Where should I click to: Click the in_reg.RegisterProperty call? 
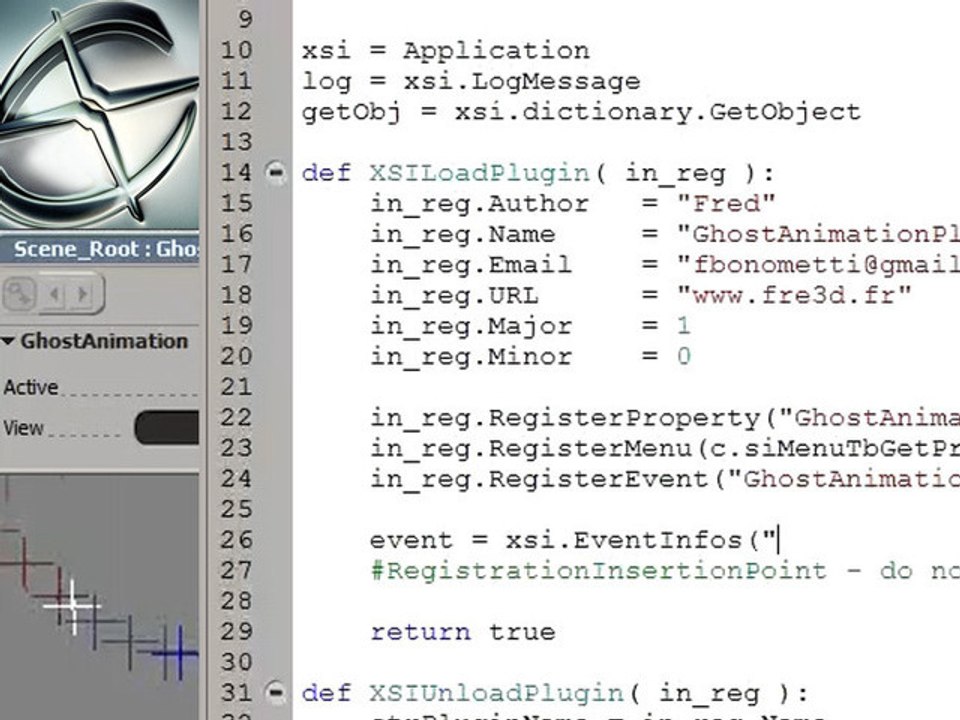[x=665, y=418]
